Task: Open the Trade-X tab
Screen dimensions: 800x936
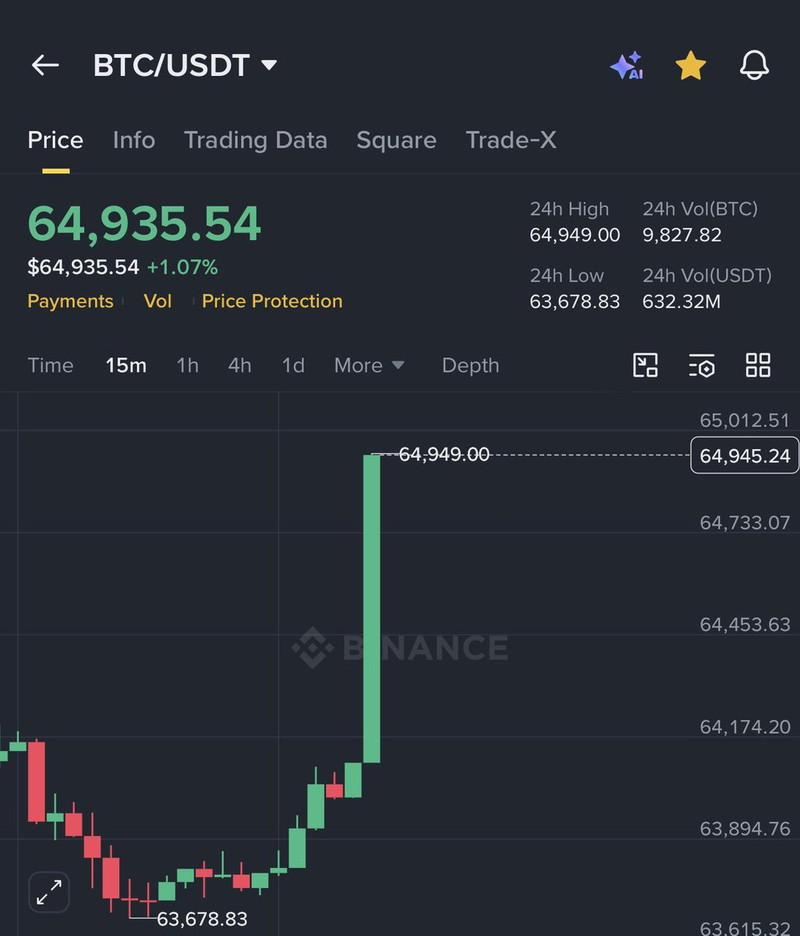Action: click(511, 140)
